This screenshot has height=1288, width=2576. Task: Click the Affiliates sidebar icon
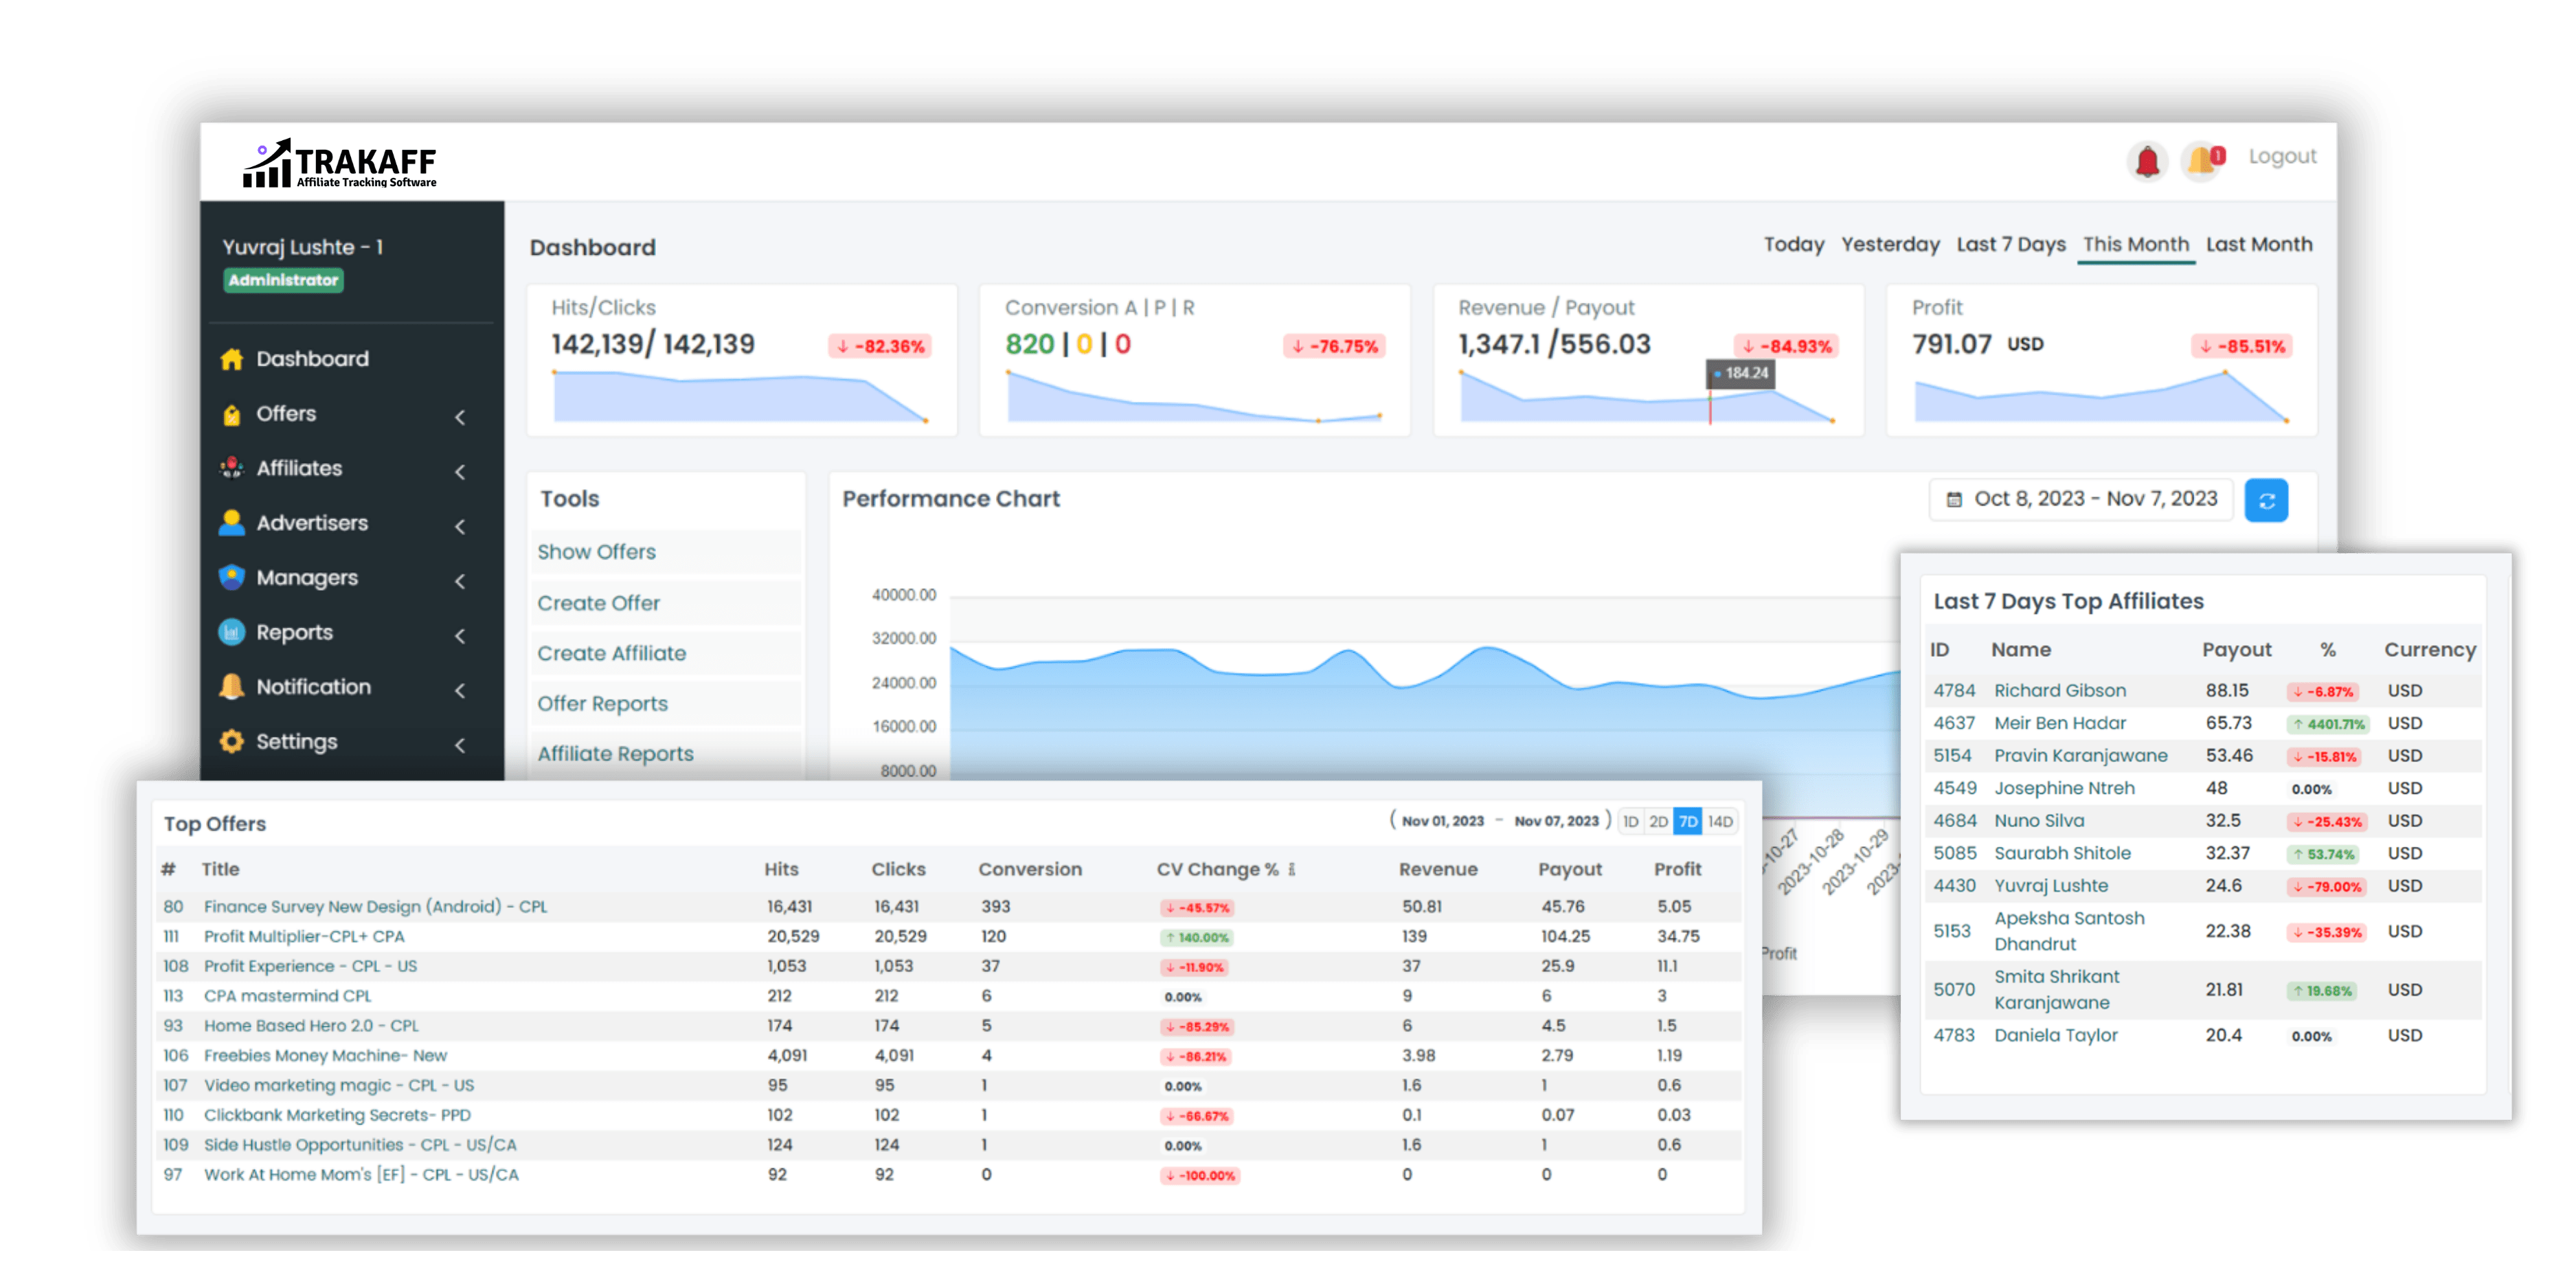point(233,468)
